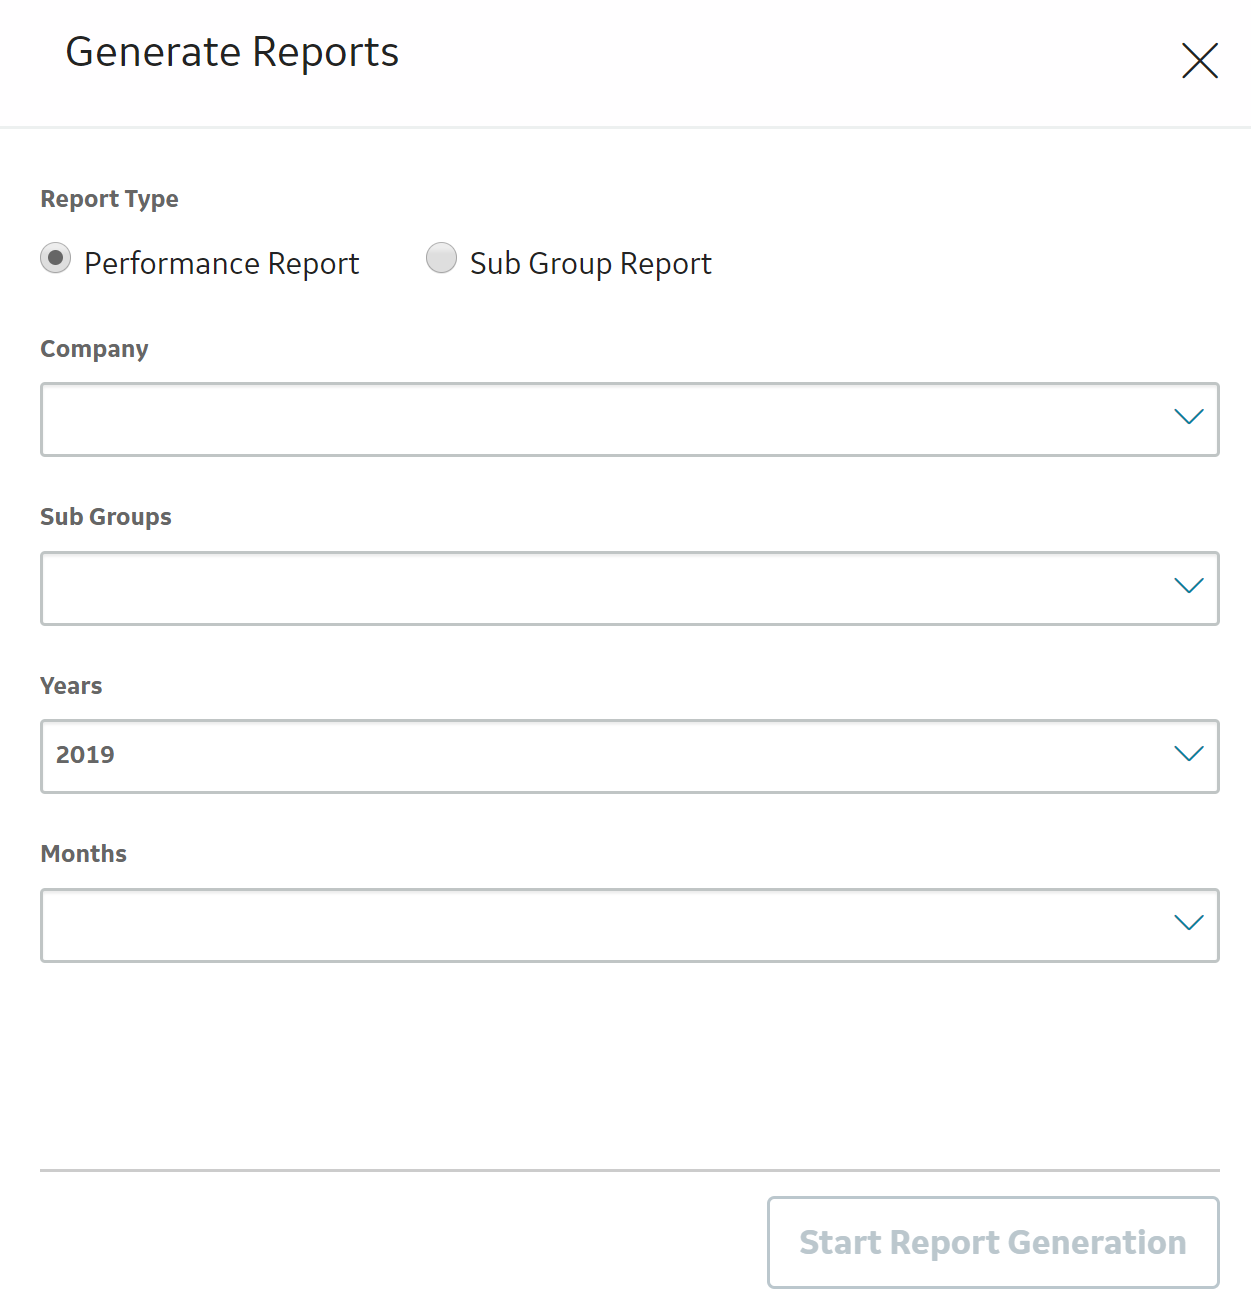Click the Sub Group Report option label
This screenshot has height=1305, width=1251.
coord(590,263)
